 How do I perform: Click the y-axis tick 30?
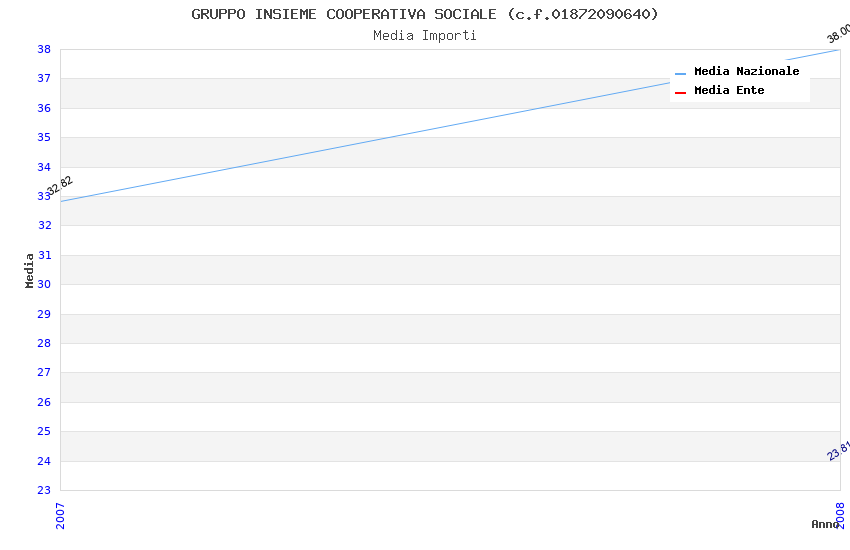(44, 284)
